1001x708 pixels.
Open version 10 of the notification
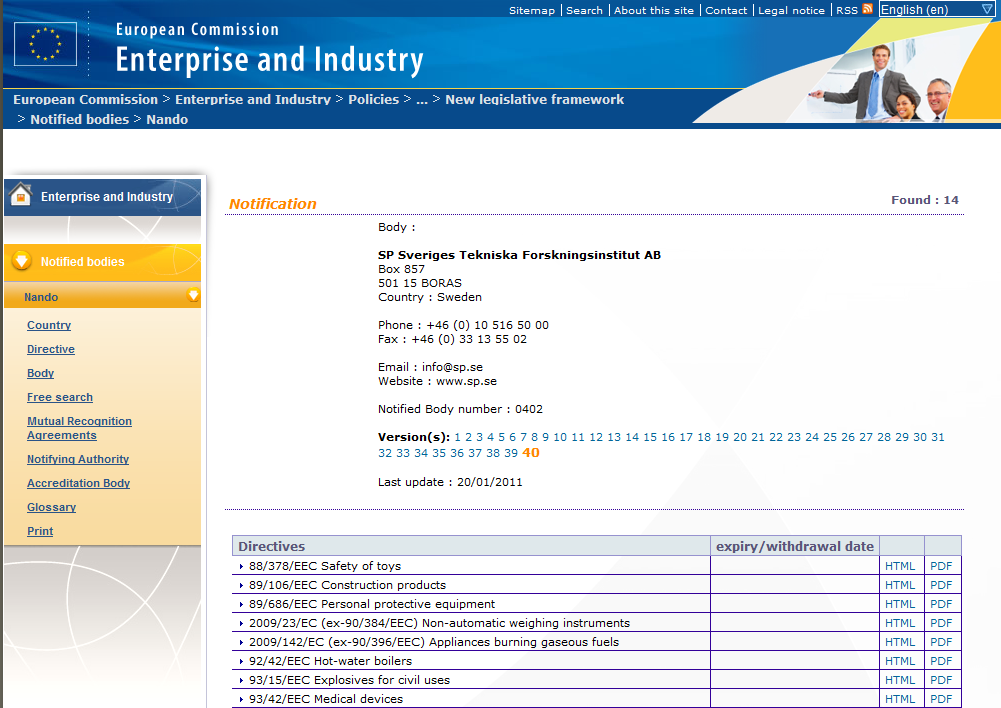tap(560, 437)
